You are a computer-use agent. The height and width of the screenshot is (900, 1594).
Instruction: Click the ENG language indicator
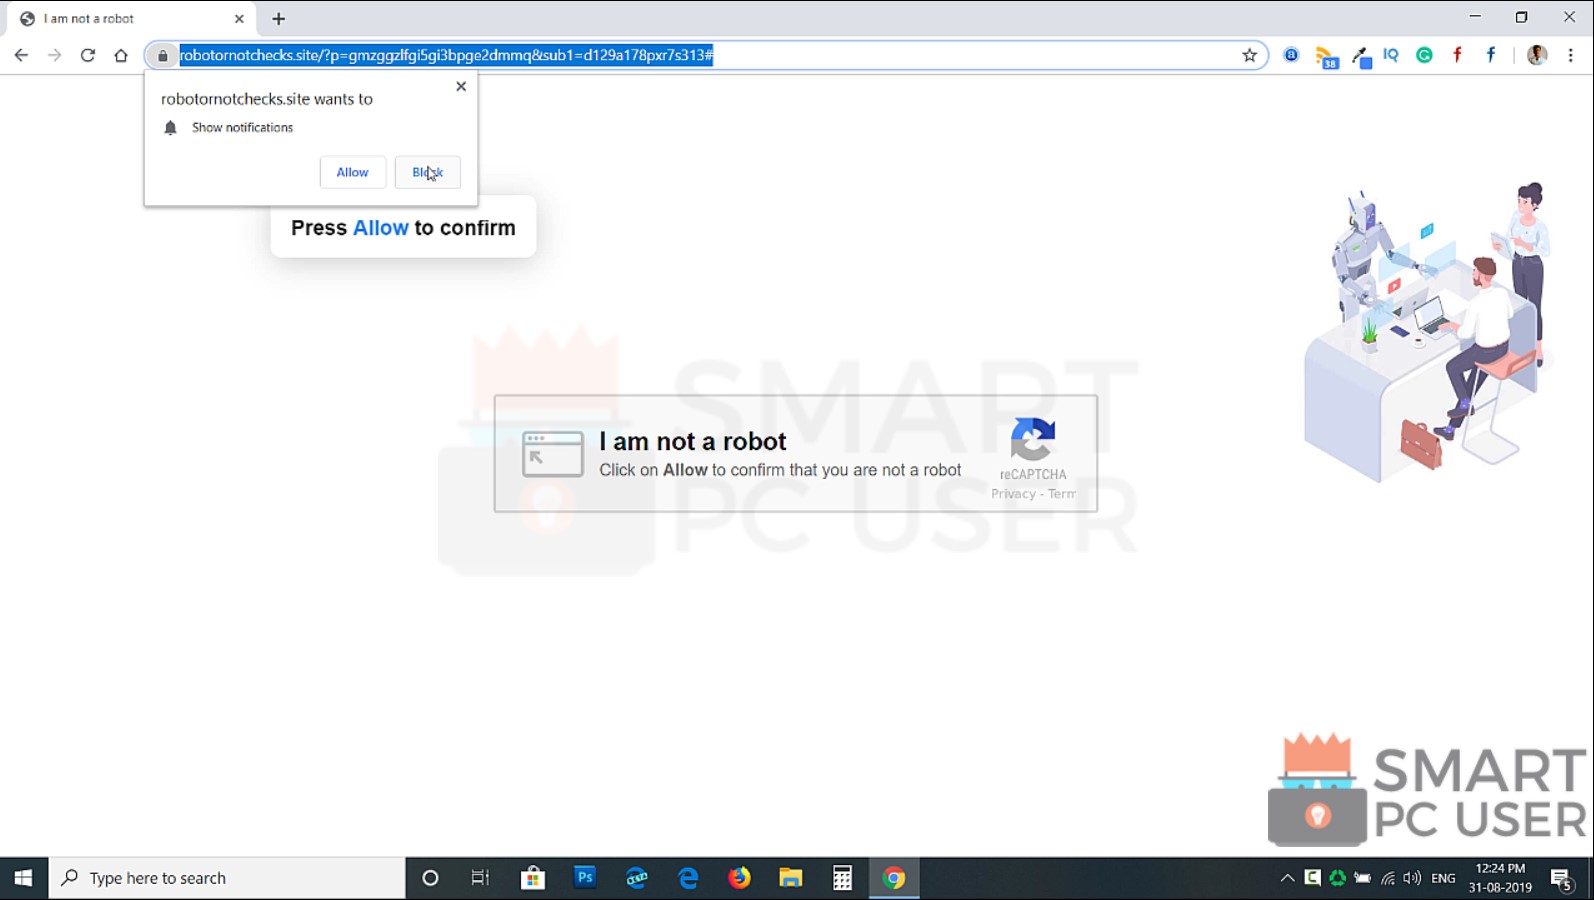pos(1443,878)
